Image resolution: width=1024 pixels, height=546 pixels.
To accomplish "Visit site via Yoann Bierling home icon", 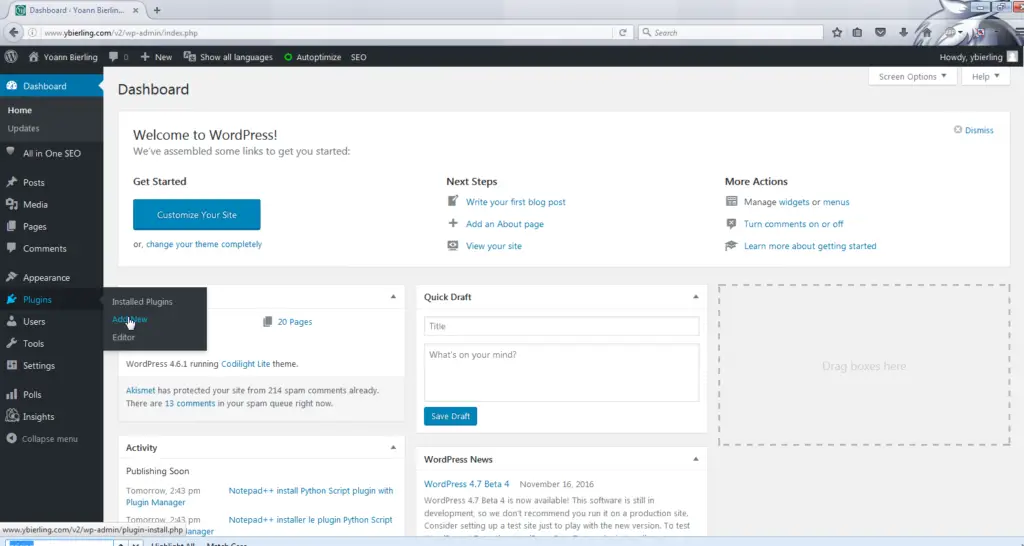I will 63,57.
